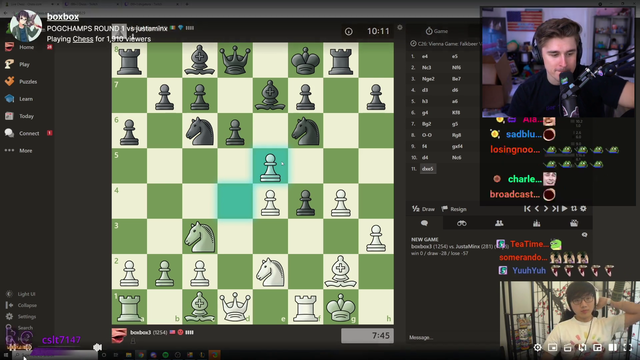
Task: Auto-play the moves with the play arrow
Action: tap(564, 209)
